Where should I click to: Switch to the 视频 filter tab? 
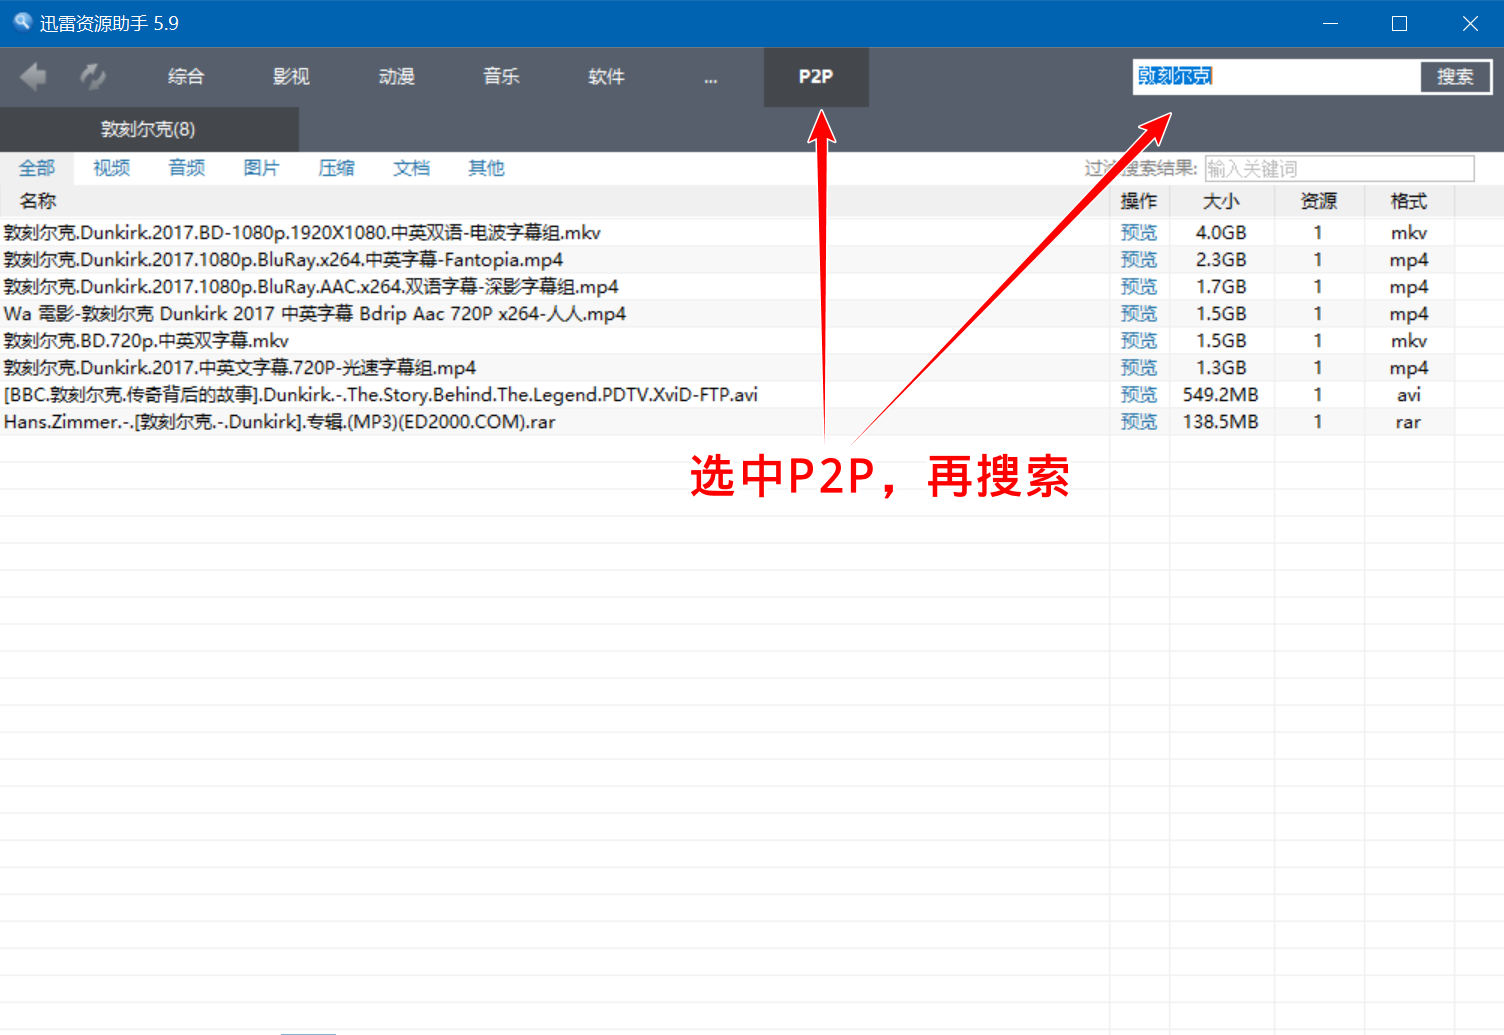click(x=111, y=168)
